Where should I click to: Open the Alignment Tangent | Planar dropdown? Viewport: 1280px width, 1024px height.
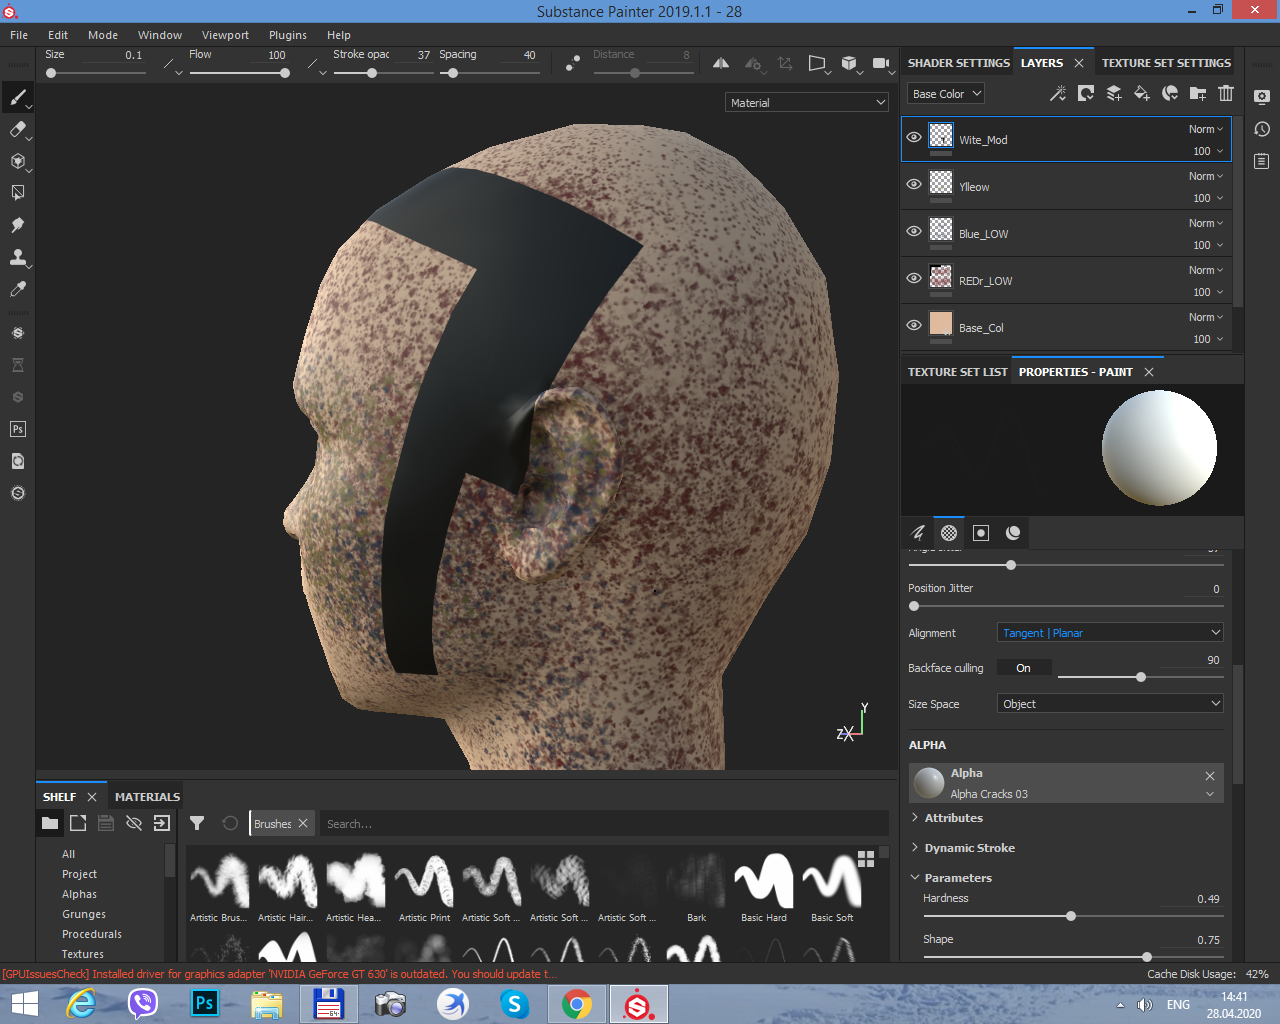coord(1110,632)
